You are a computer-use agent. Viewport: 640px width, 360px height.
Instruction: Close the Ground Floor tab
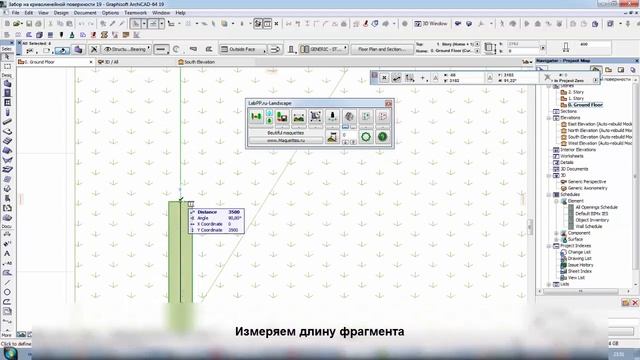pos(91,62)
